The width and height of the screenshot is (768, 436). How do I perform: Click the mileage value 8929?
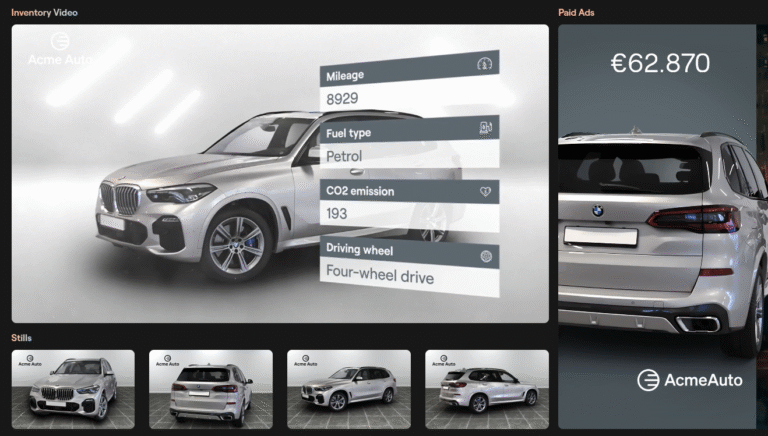(343, 98)
